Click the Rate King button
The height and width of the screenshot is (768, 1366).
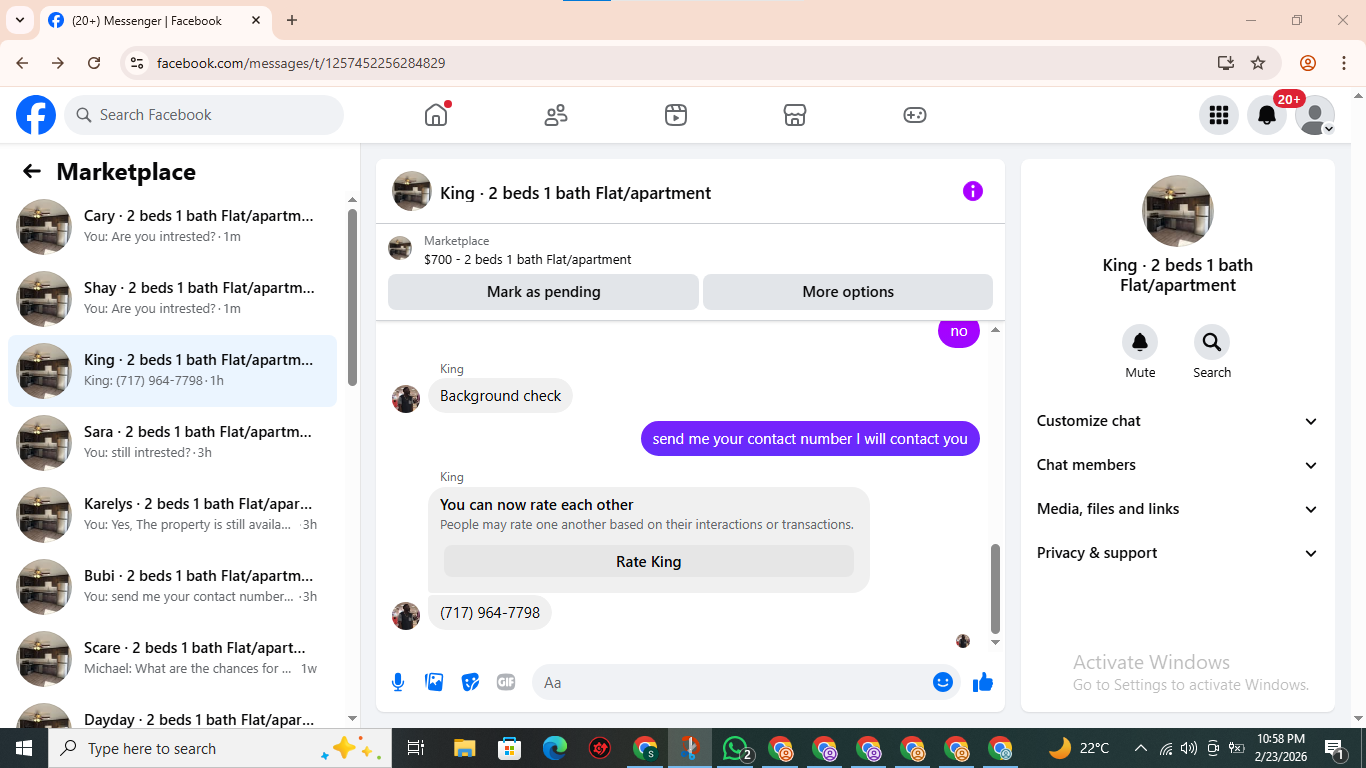pos(648,562)
